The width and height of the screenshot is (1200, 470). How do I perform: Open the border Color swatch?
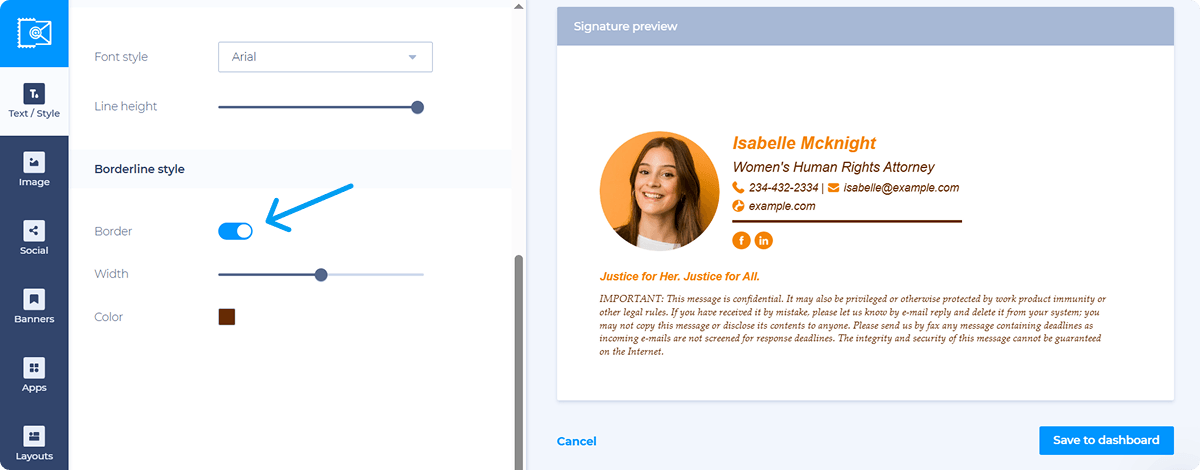point(227,317)
